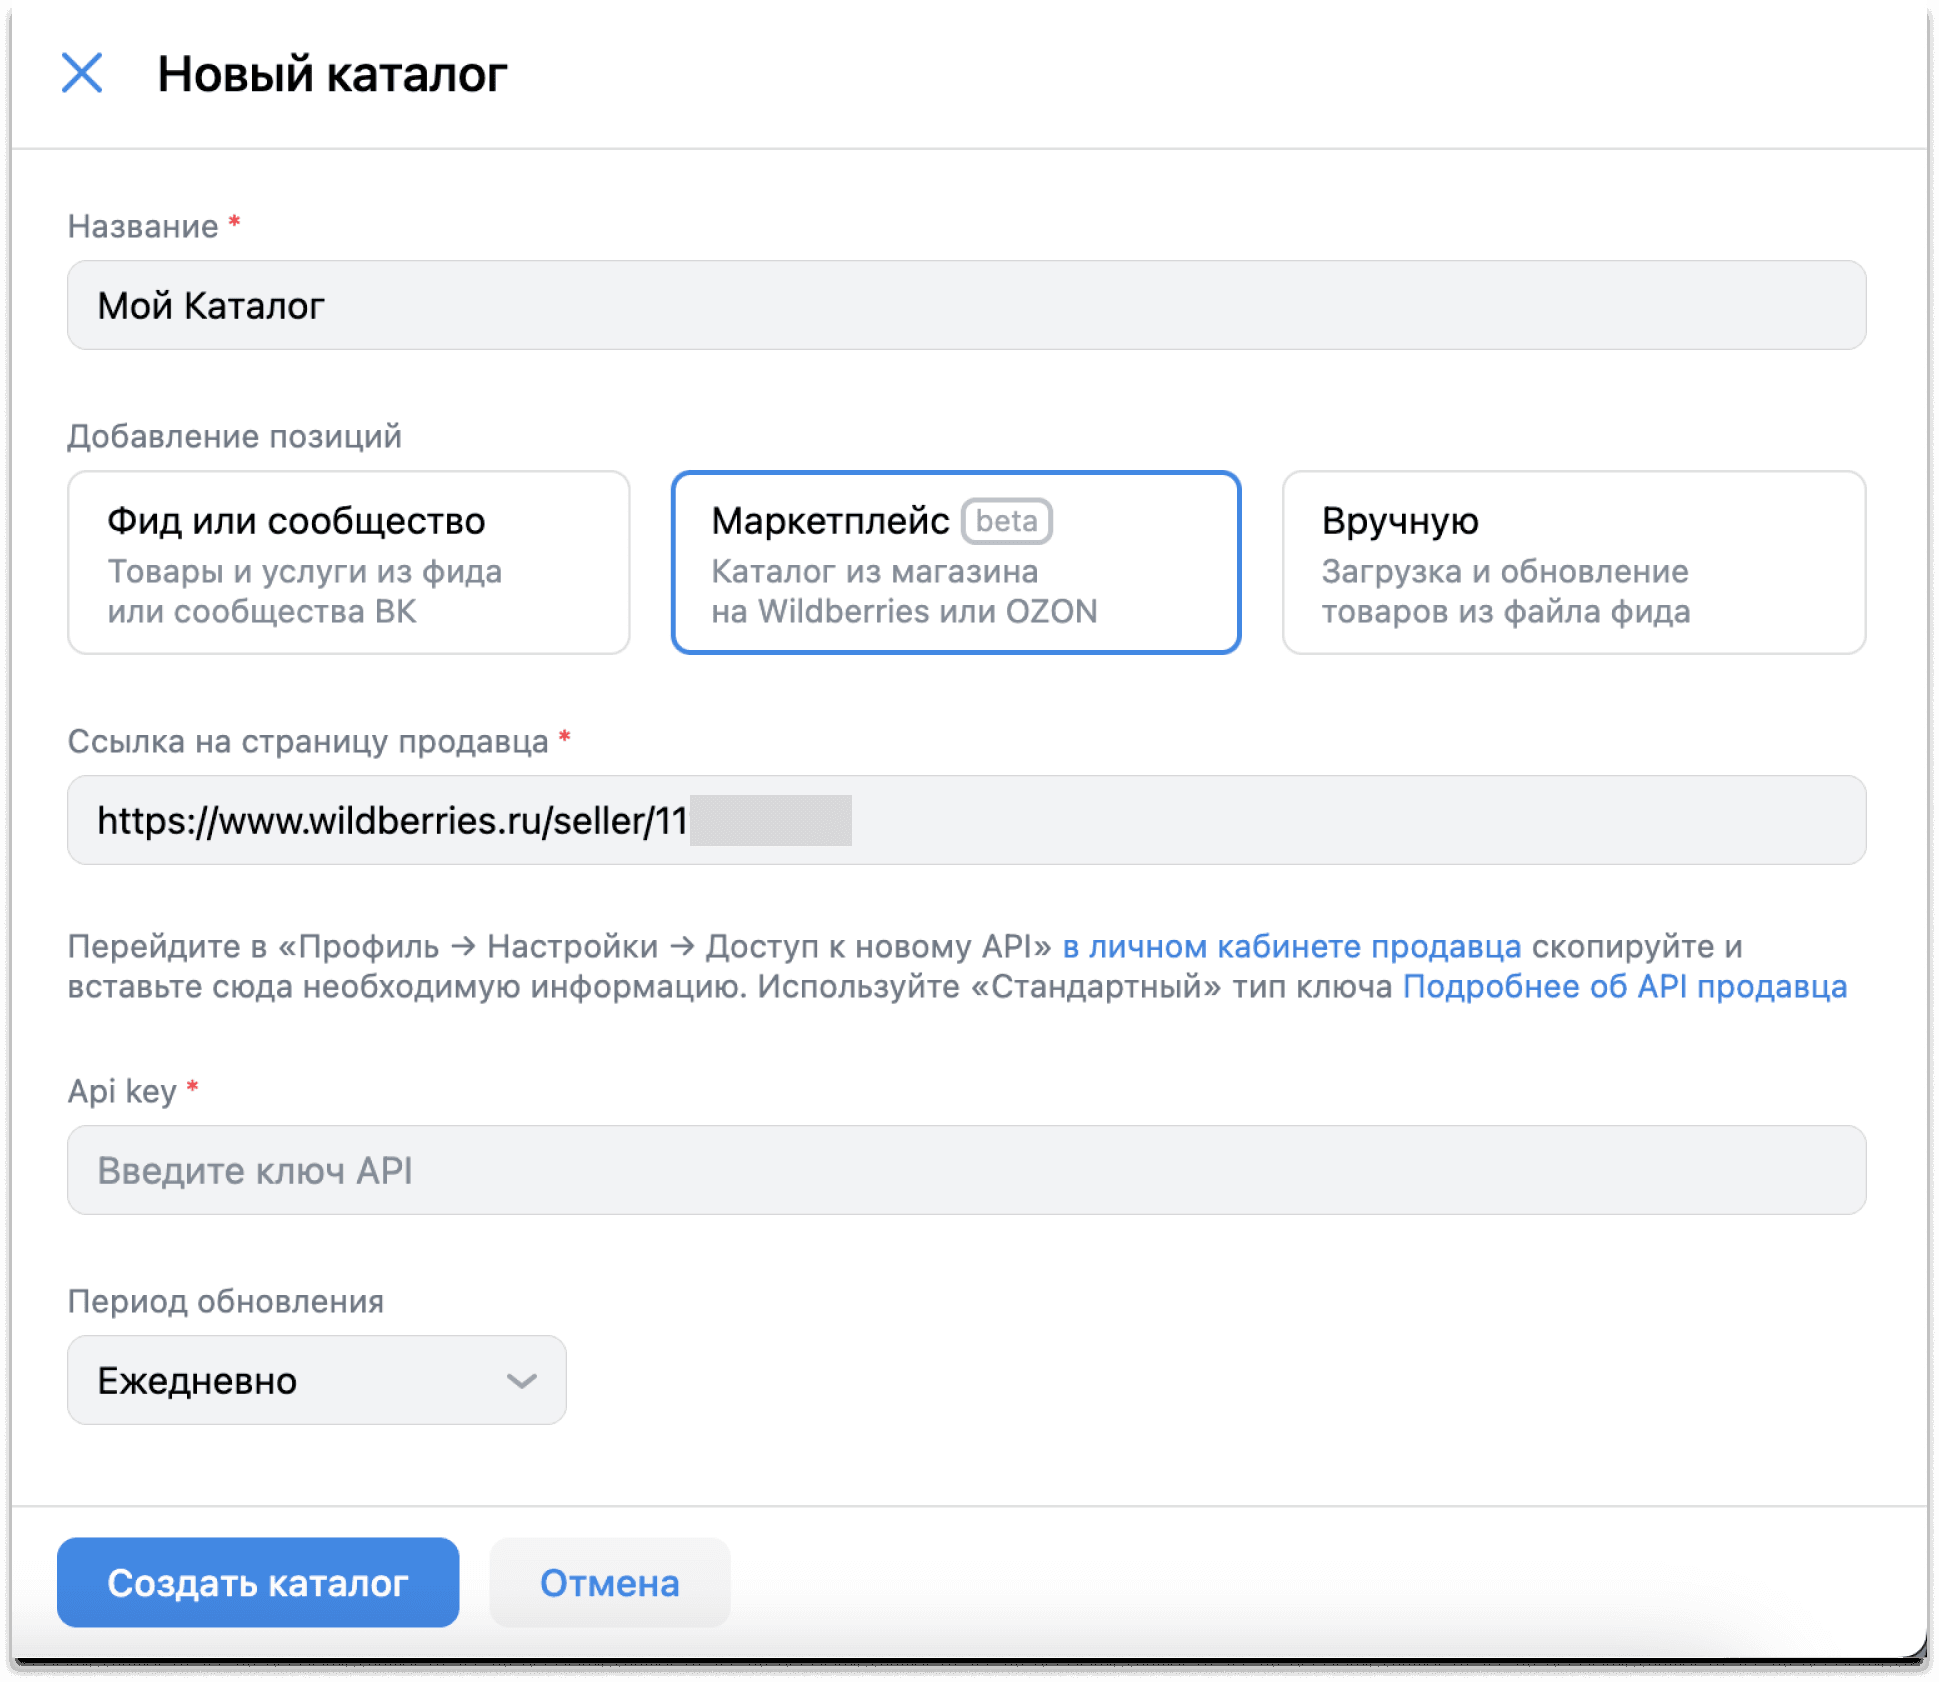Click the Api key field label

[122, 1091]
